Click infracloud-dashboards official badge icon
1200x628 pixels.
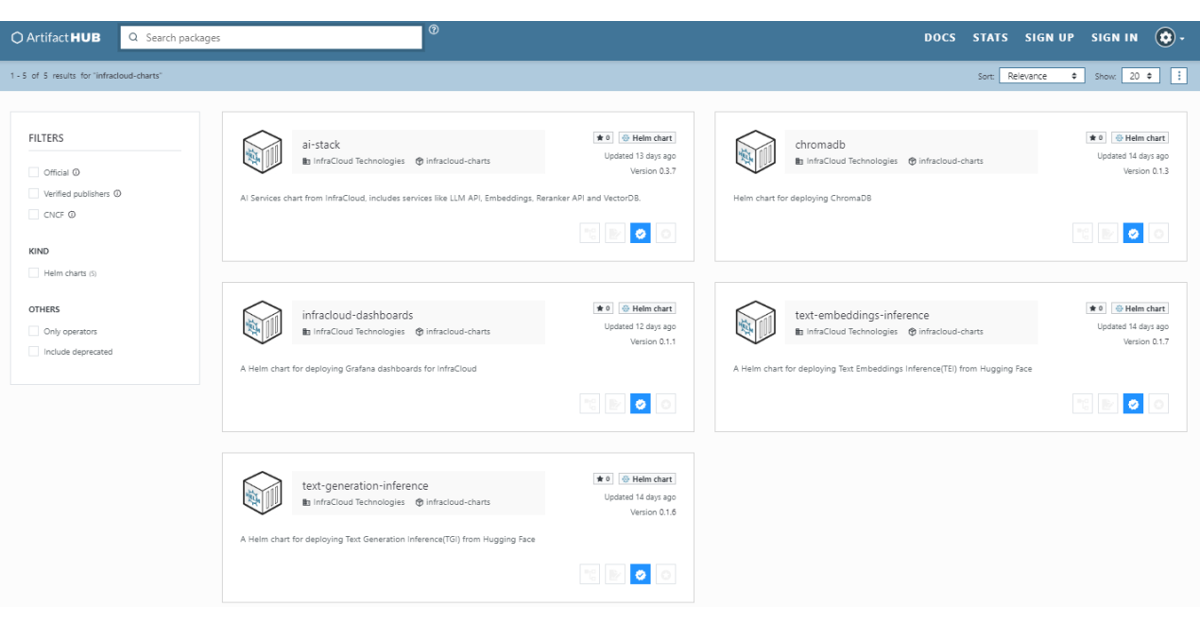pos(666,404)
